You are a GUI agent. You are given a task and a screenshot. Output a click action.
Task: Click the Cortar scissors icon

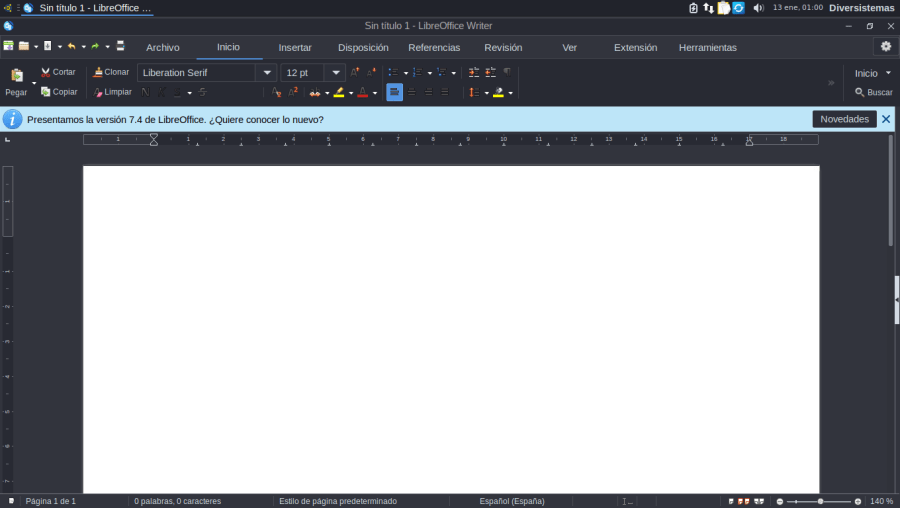[45, 73]
